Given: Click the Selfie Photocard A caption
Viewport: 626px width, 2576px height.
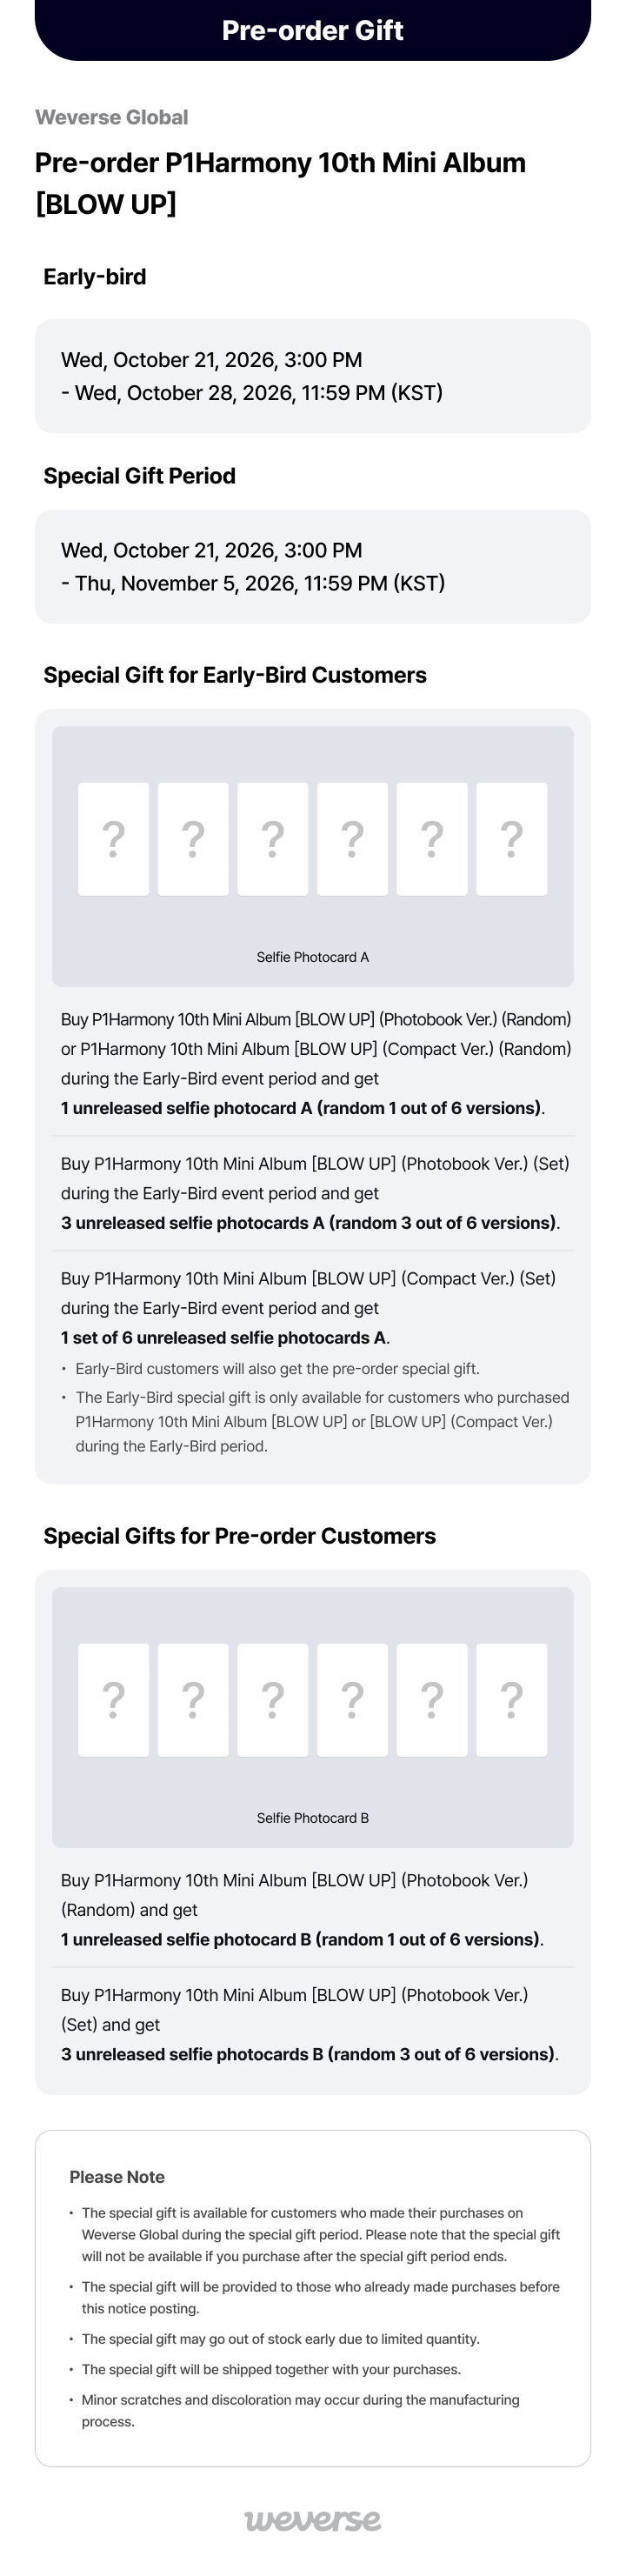Looking at the screenshot, I should [x=312, y=957].
